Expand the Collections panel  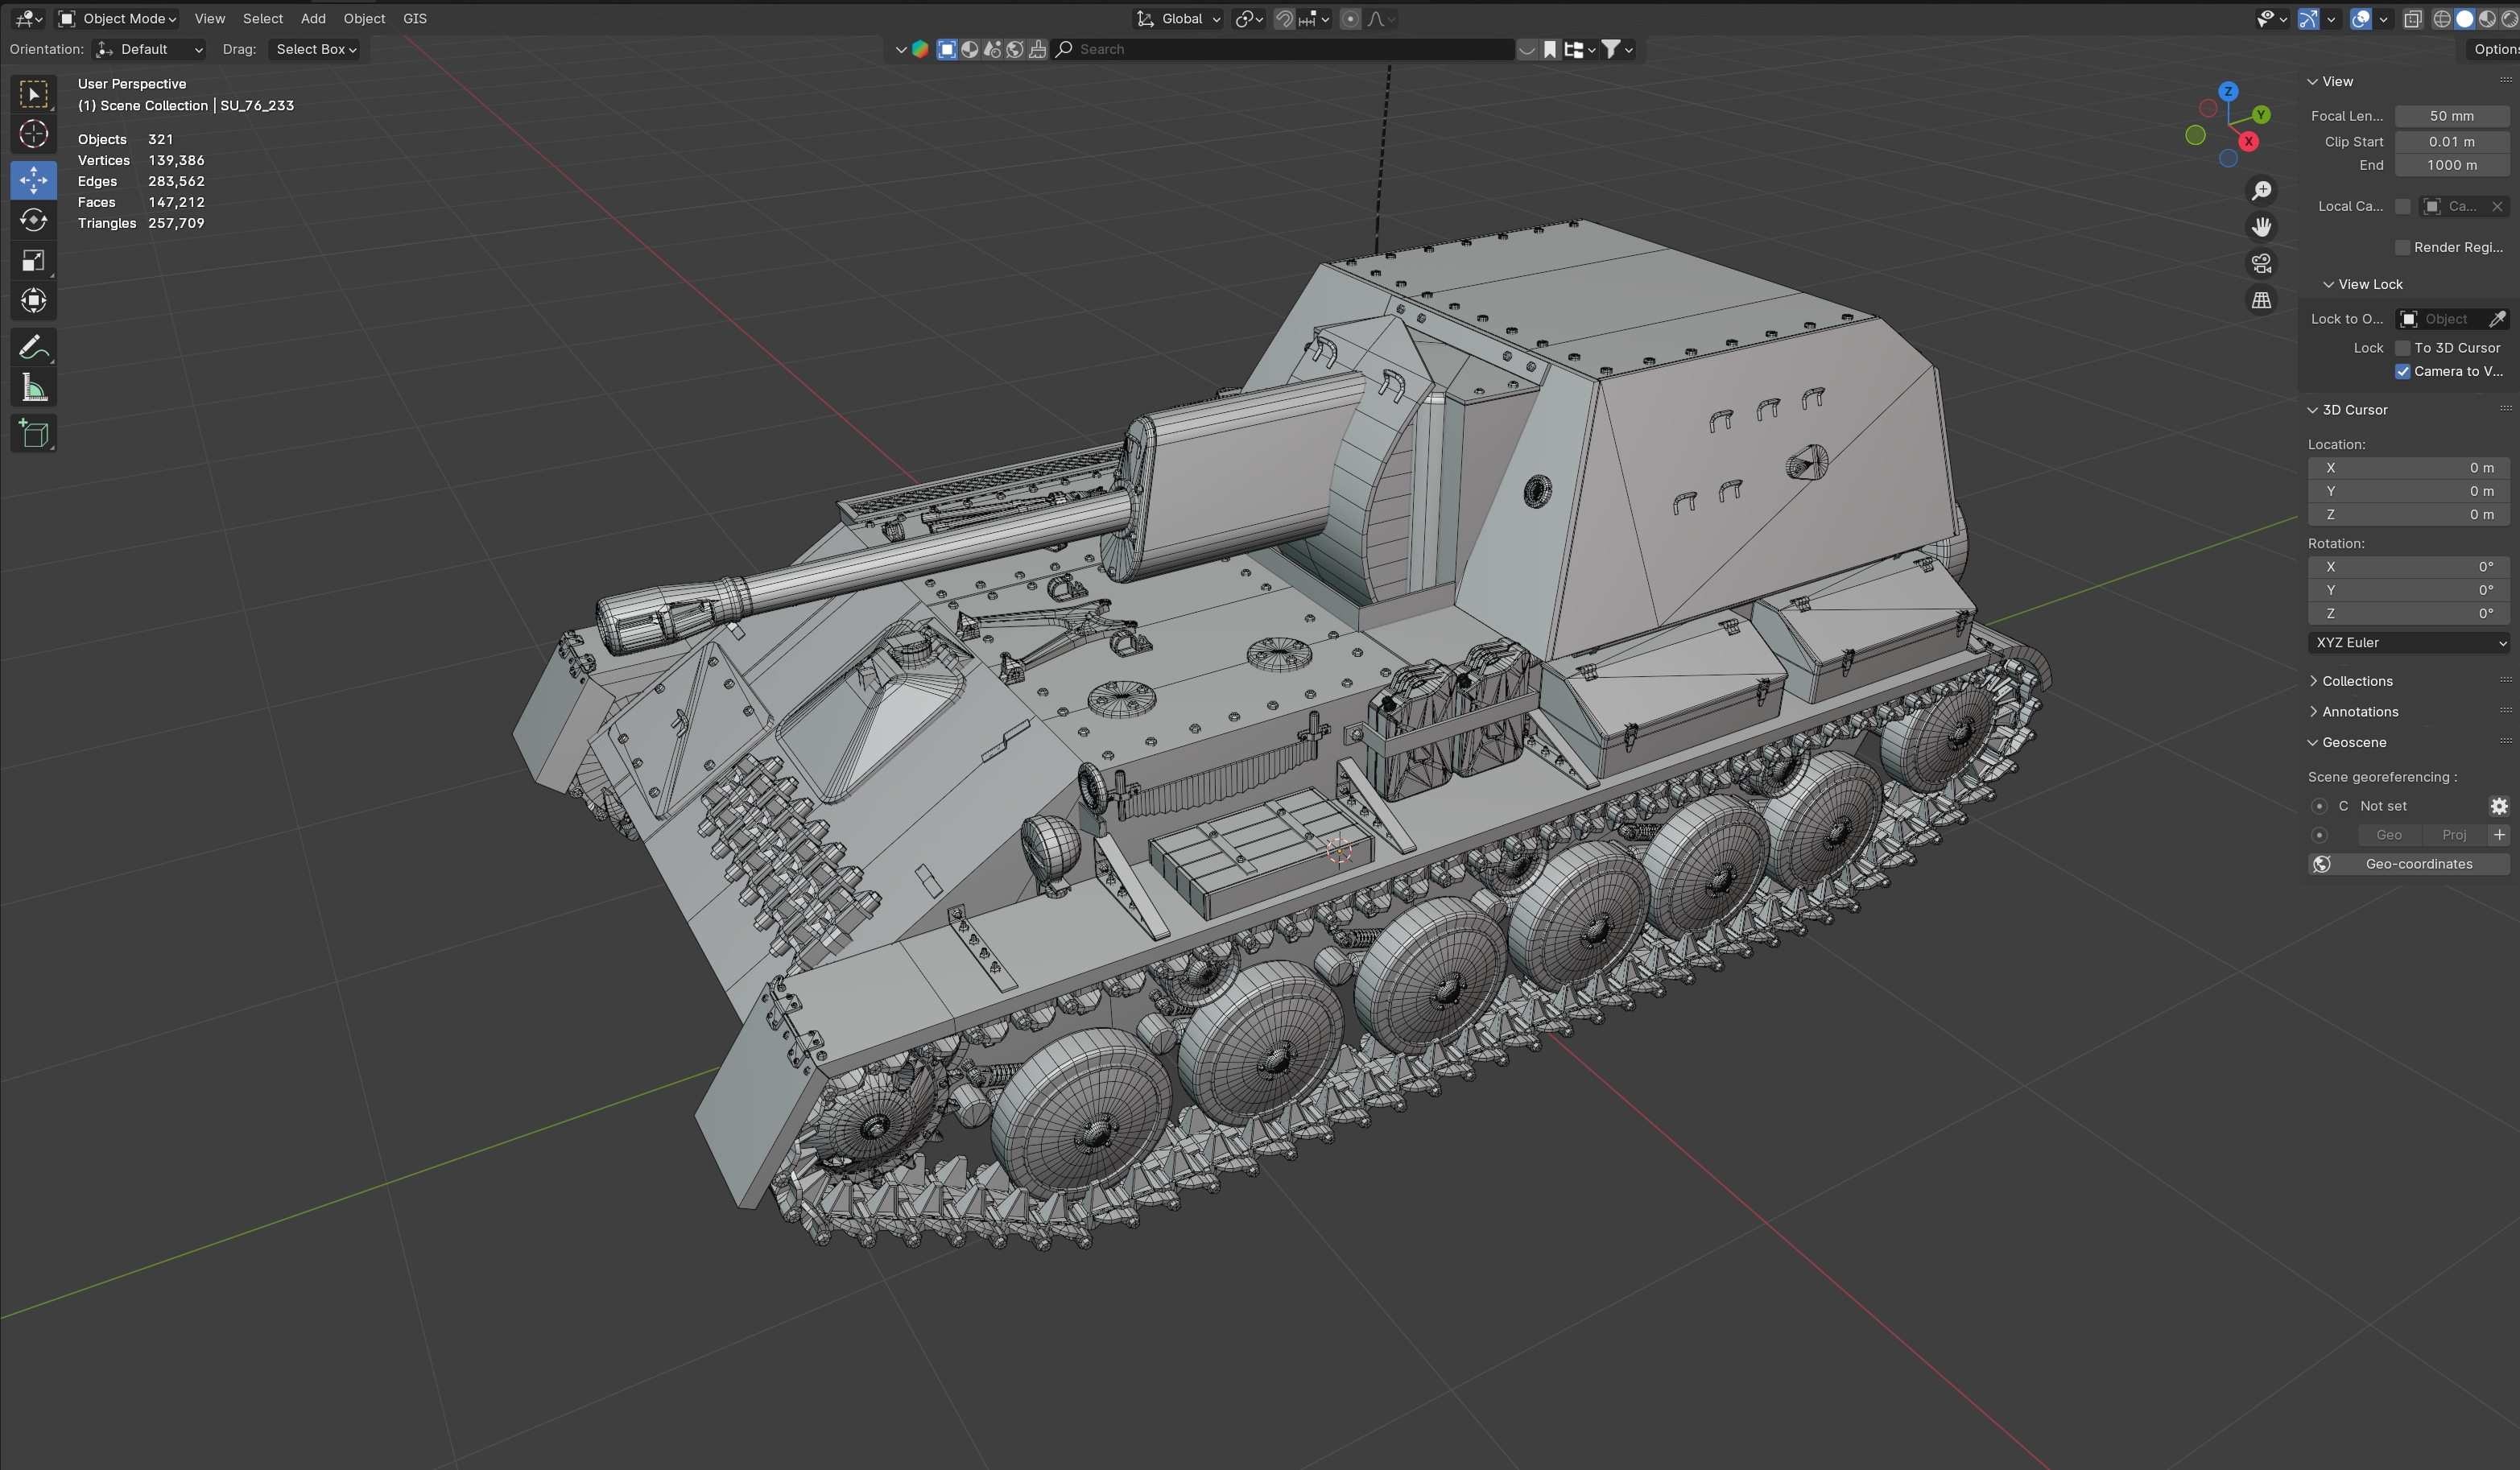point(2357,681)
